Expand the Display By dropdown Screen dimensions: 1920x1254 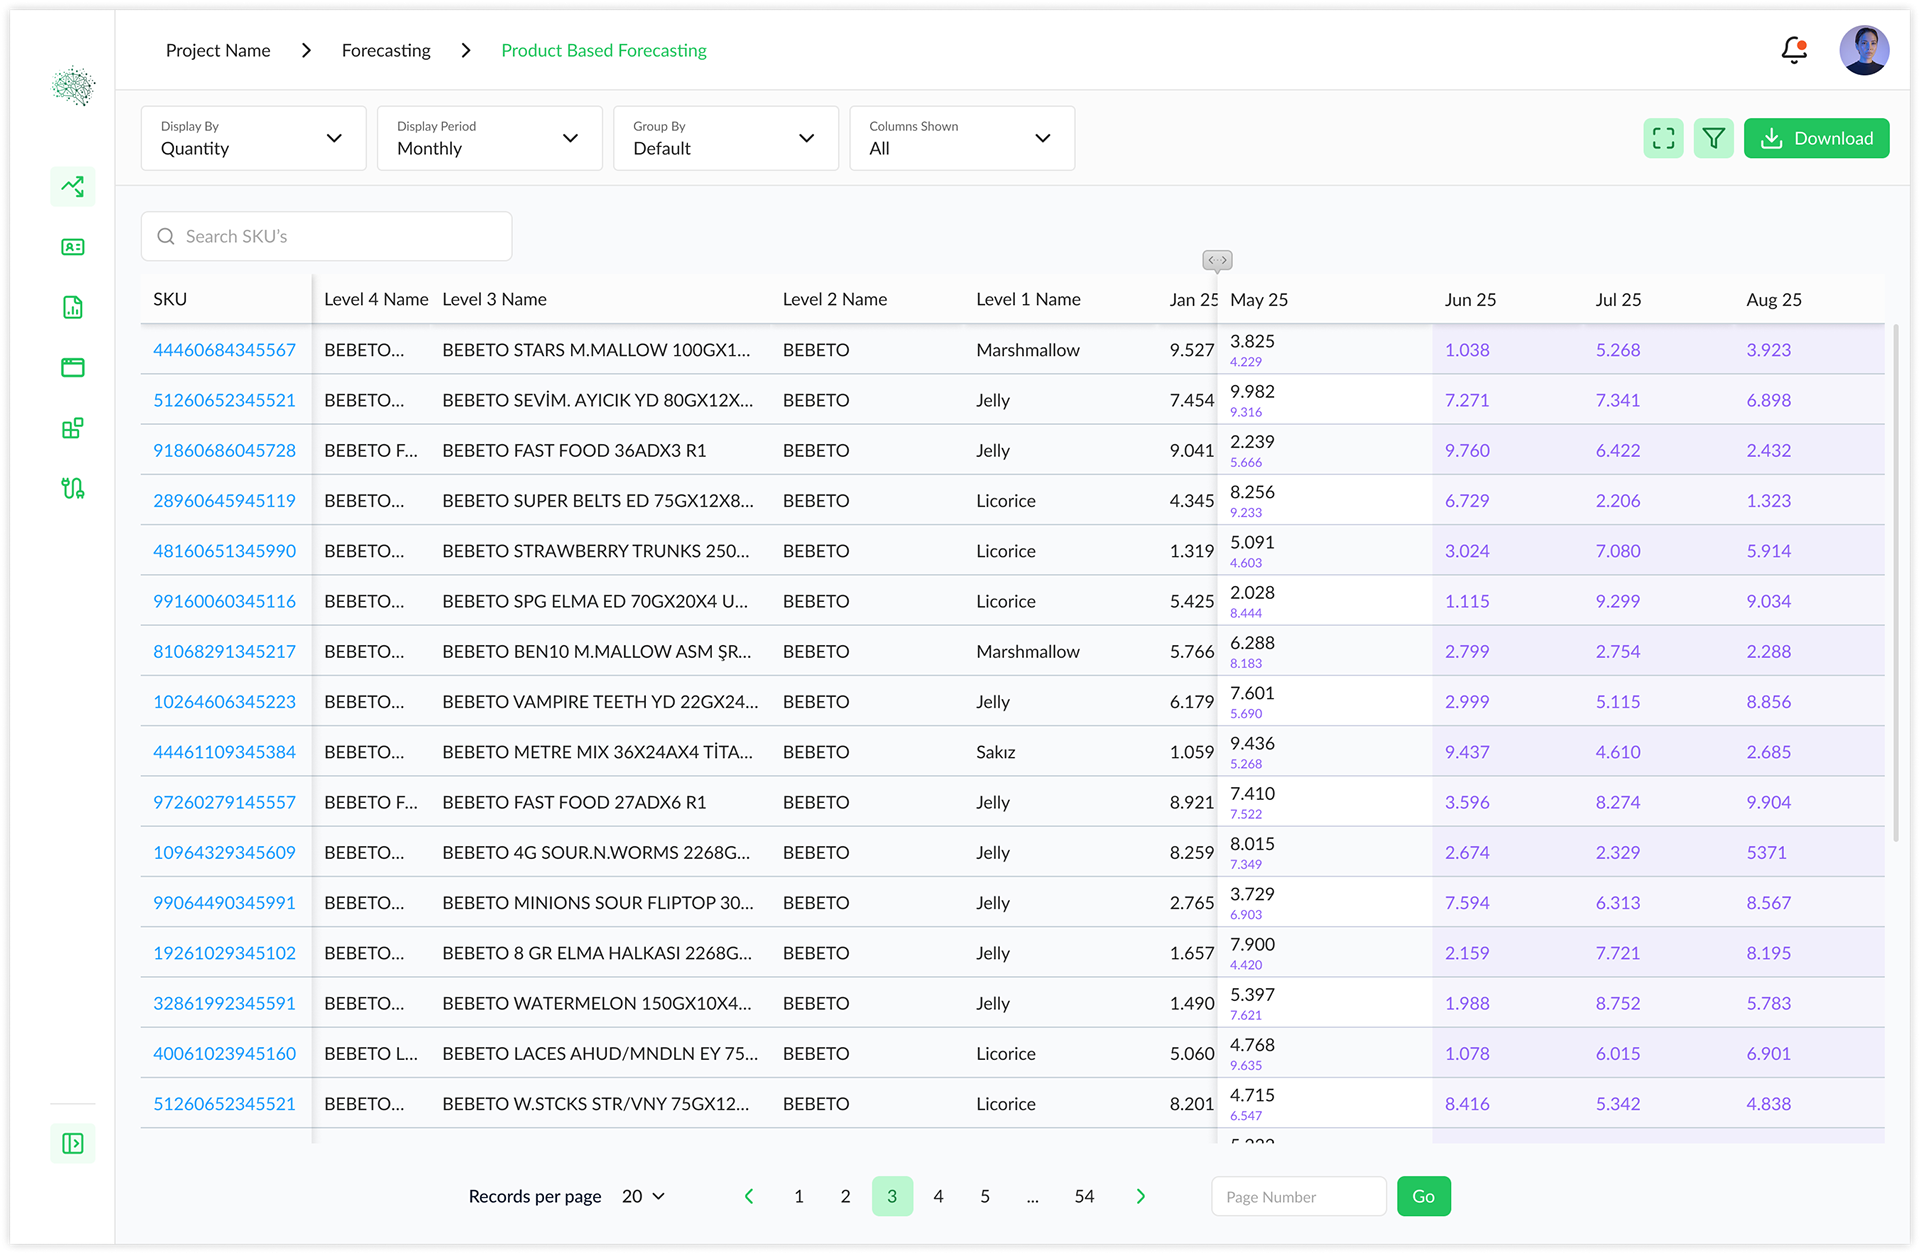coord(253,138)
